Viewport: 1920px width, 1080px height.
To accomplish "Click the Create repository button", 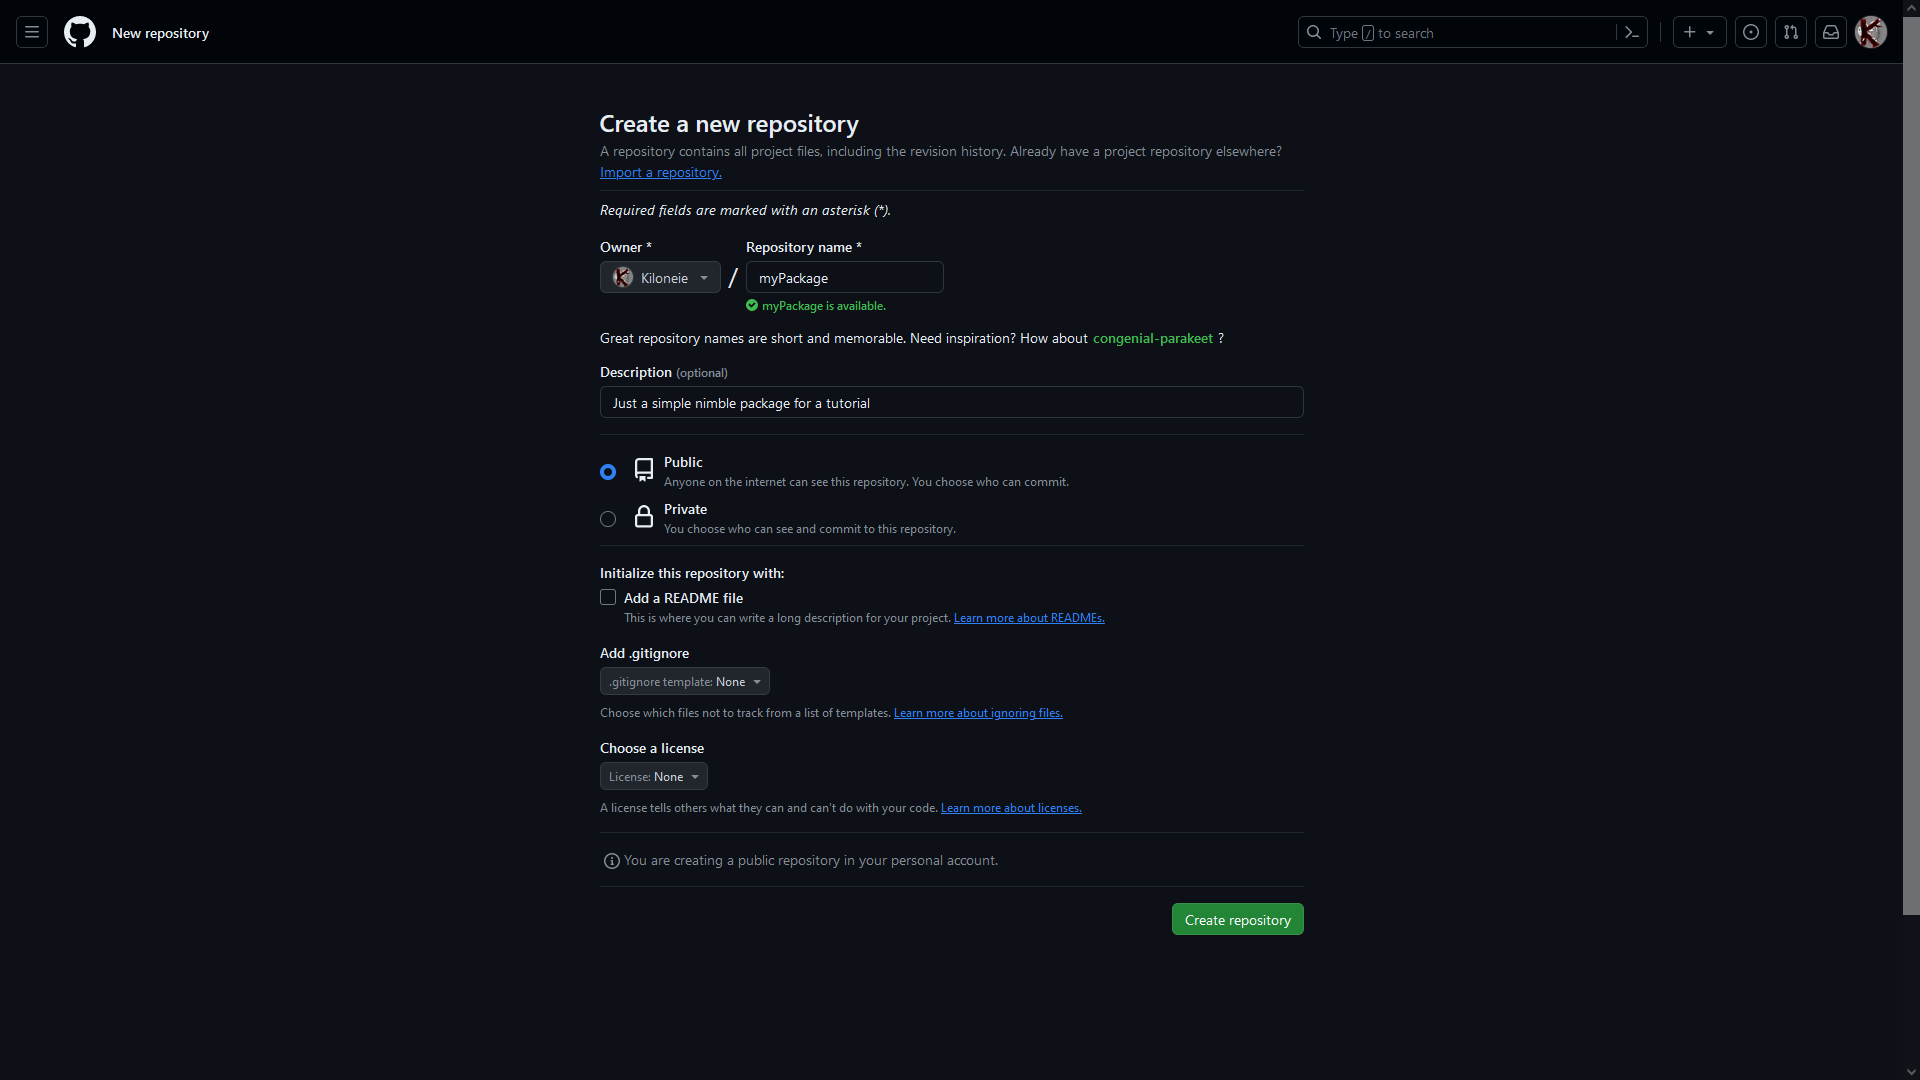I will (1238, 919).
